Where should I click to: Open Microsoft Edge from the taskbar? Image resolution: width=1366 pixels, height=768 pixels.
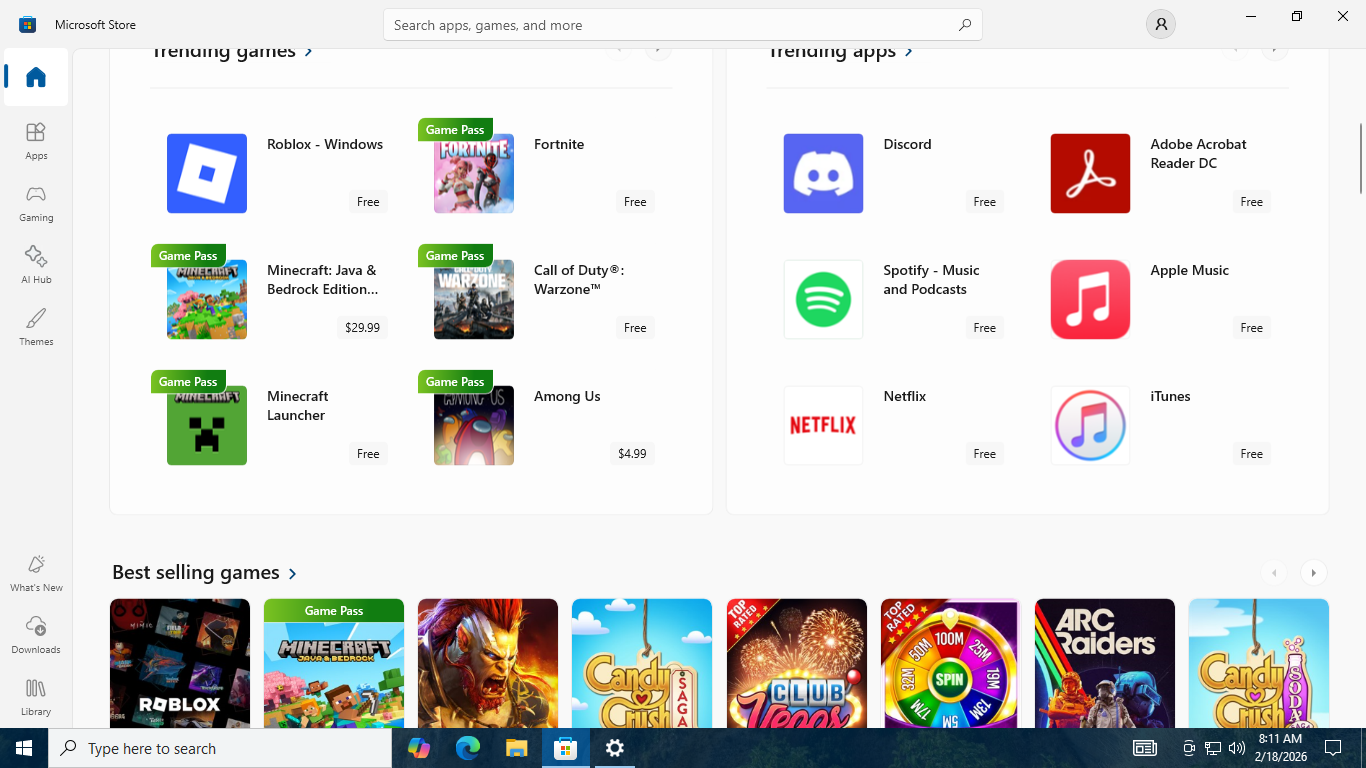(468, 748)
